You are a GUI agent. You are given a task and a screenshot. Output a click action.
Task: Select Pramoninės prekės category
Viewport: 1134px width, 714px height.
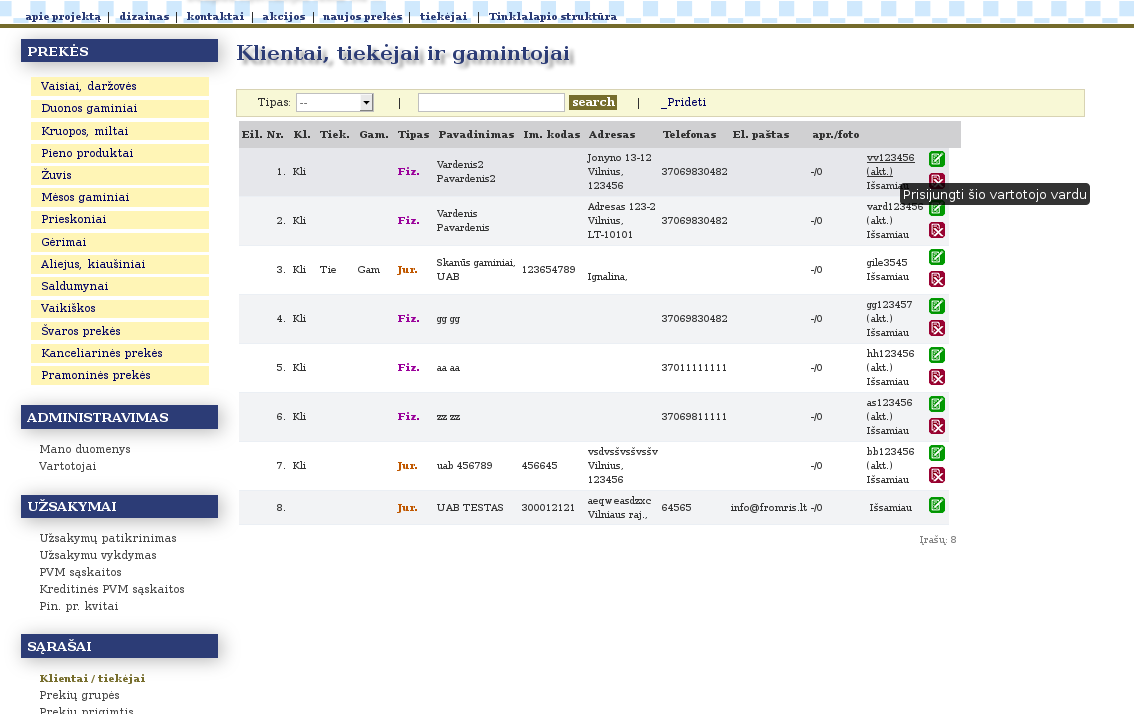point(120,375)
